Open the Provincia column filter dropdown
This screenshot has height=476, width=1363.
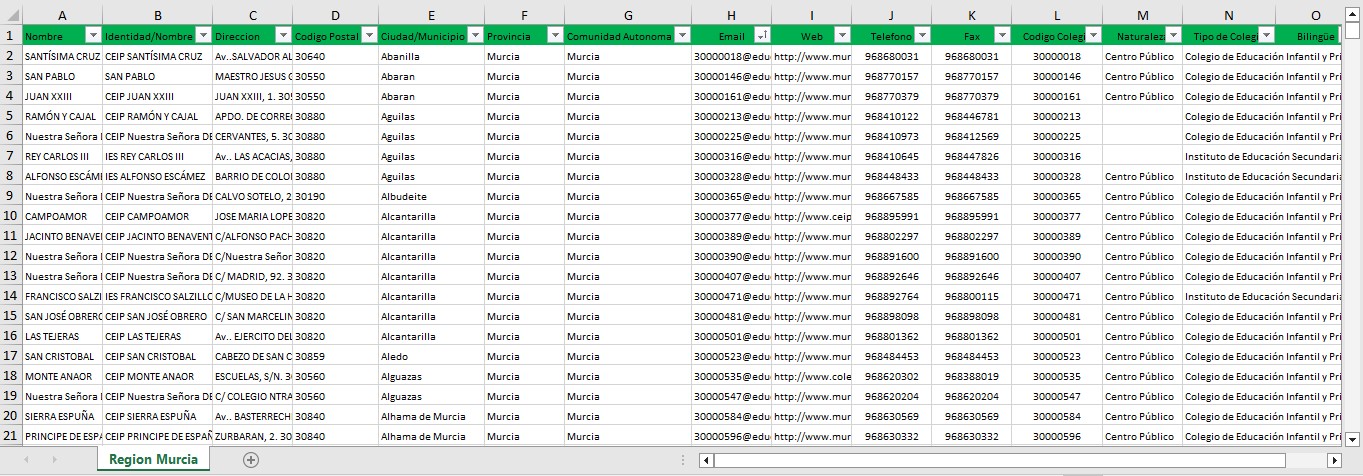click(x=552, y=36)
